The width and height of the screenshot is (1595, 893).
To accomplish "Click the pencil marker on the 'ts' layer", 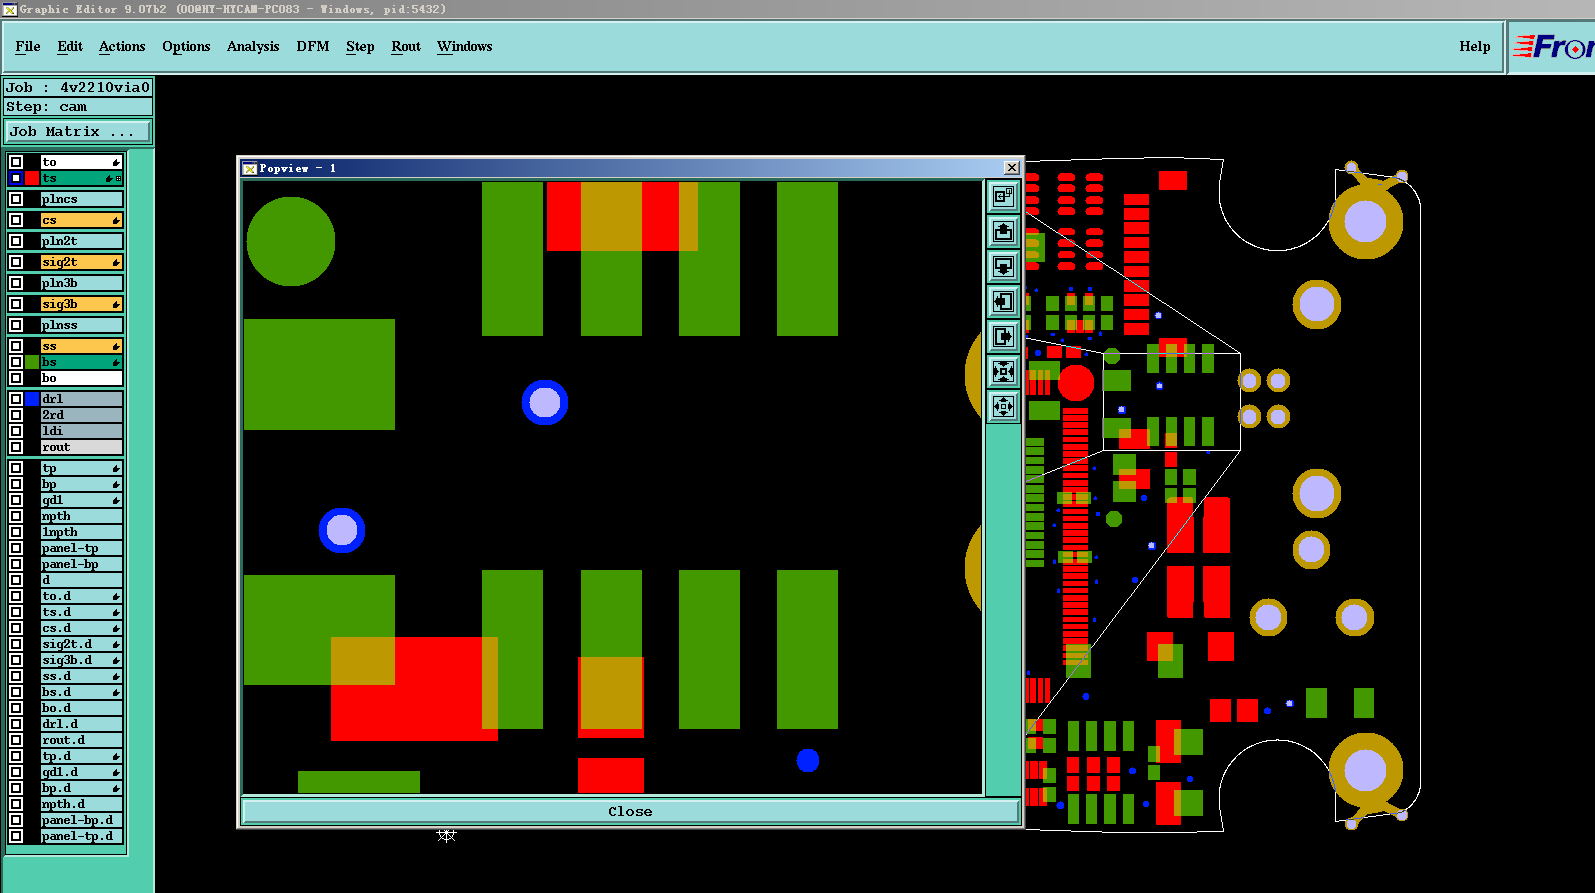I will (x=109, y=178).
